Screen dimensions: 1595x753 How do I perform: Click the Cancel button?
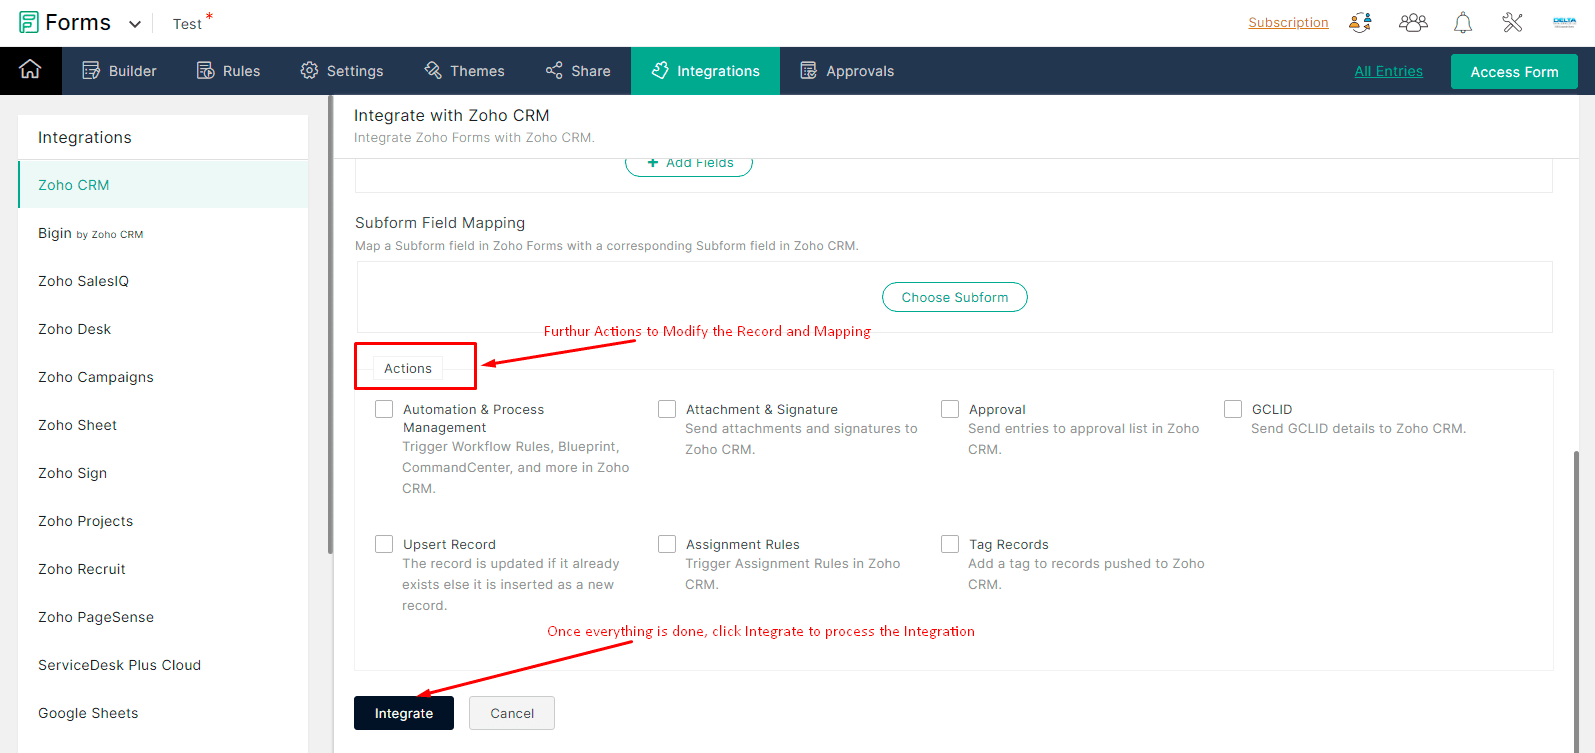(512, 713)
